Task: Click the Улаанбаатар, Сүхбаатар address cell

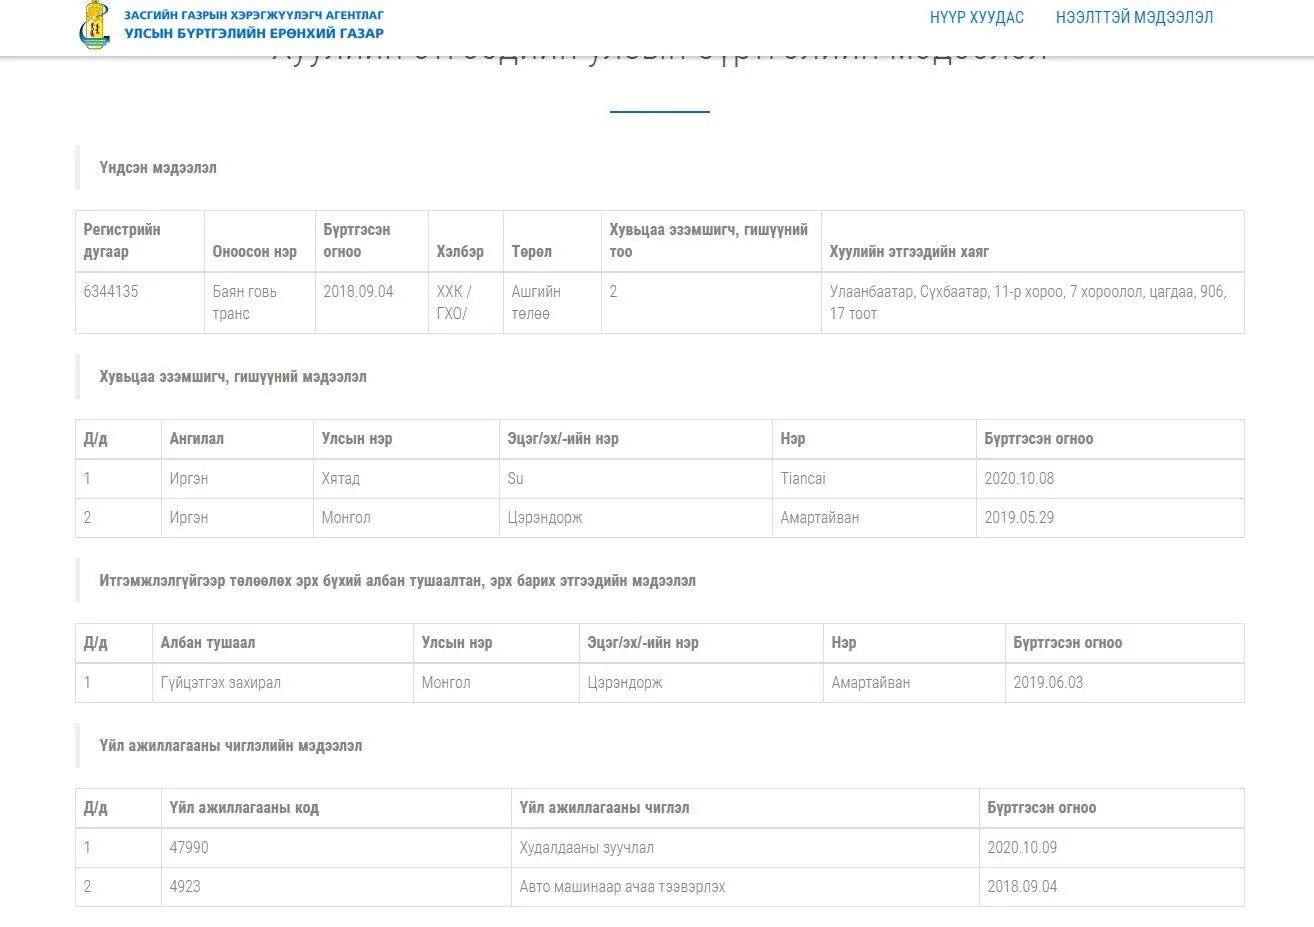Action: (1033, 302)
